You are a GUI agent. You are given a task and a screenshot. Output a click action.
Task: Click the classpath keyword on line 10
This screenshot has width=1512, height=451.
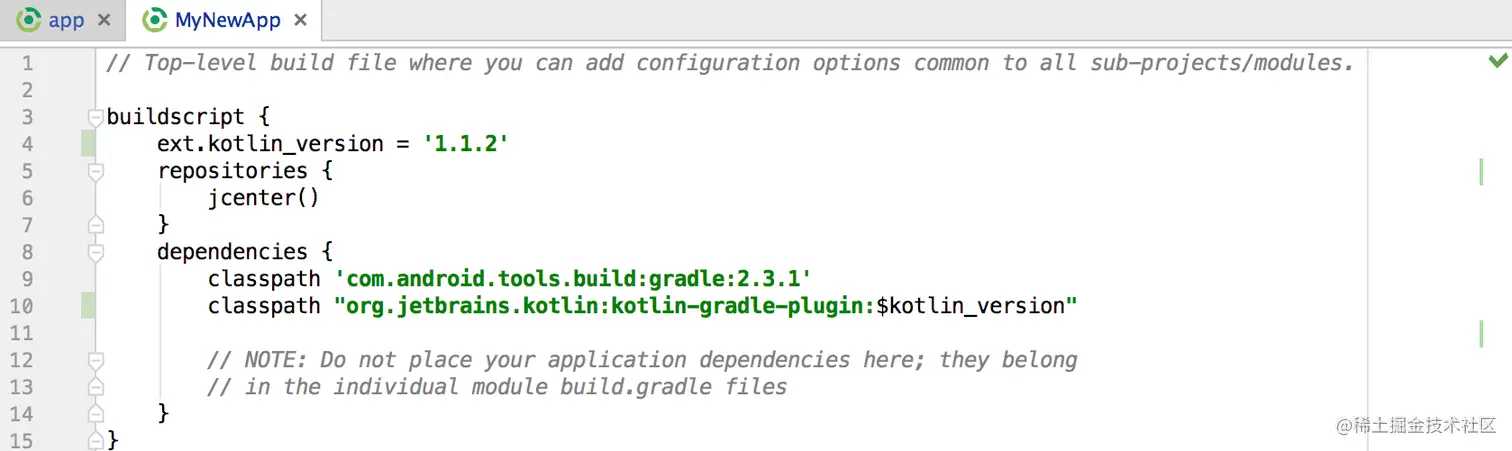click(264, 306)
